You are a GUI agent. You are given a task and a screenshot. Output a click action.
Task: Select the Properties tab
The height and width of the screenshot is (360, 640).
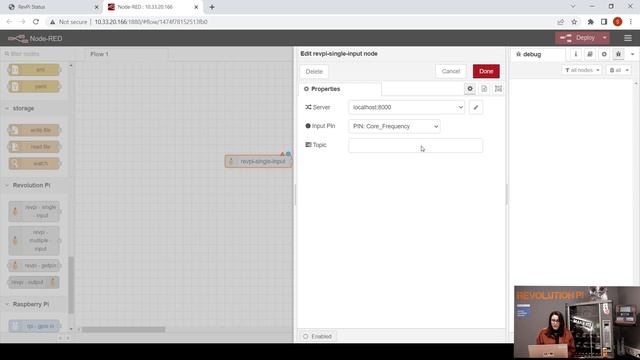point(340,89)
